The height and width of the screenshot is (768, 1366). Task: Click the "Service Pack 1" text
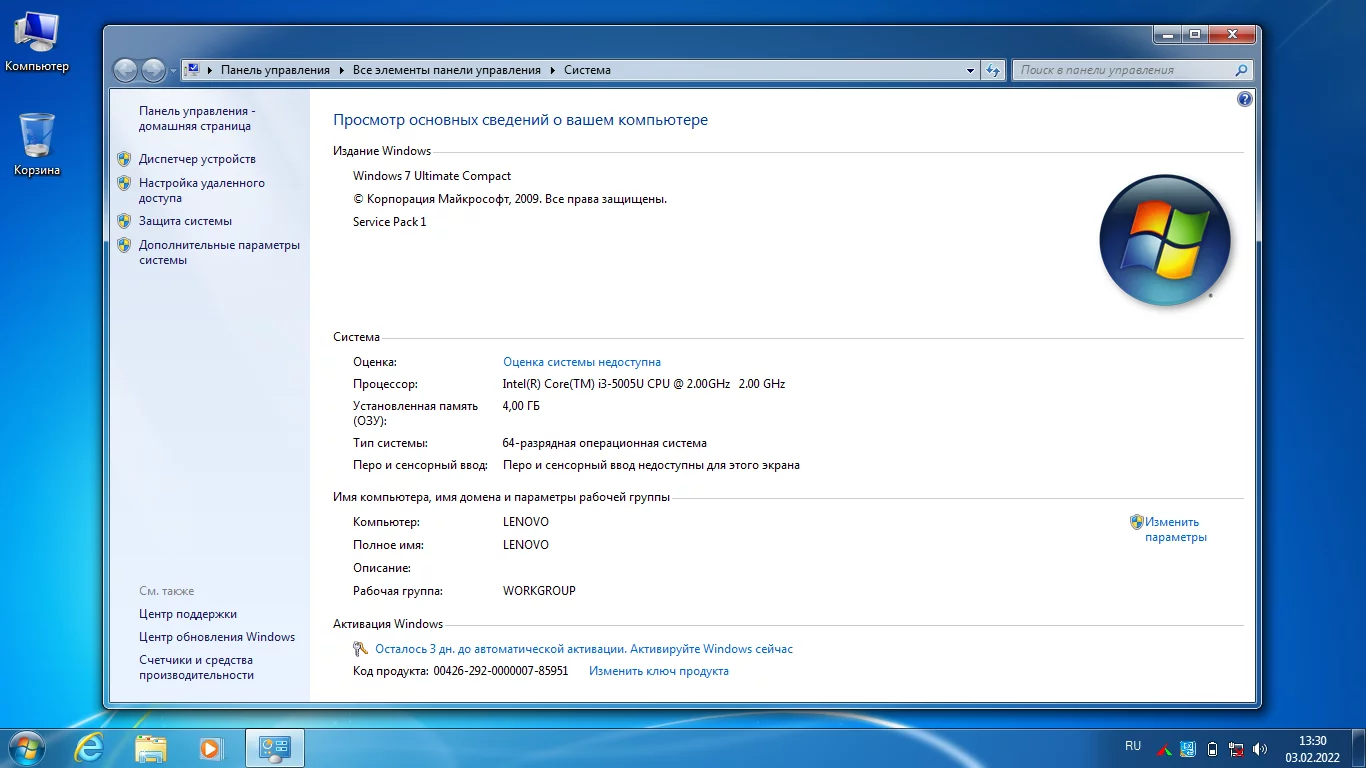tap(390, 222)
